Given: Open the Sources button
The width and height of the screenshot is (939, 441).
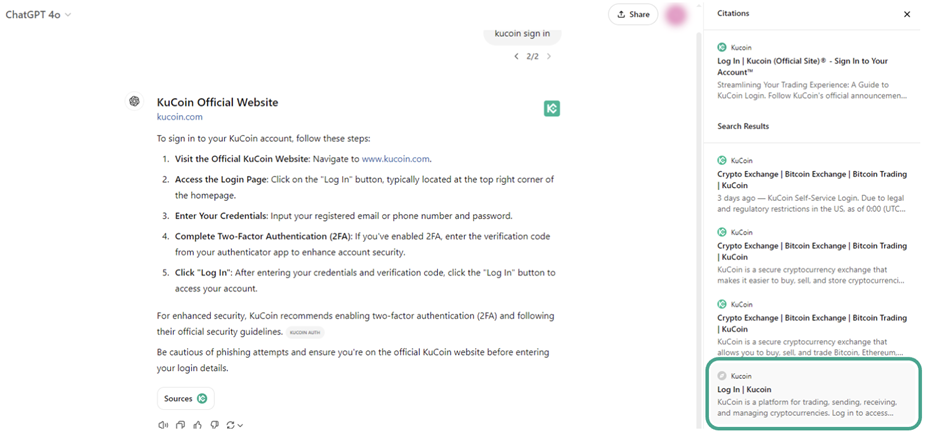Looking at the screenshot, I should coord(186,398).
